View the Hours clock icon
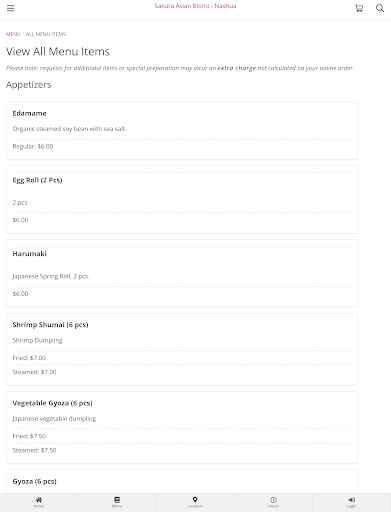This screenshot has height=512, width=391. pos(273,502)
